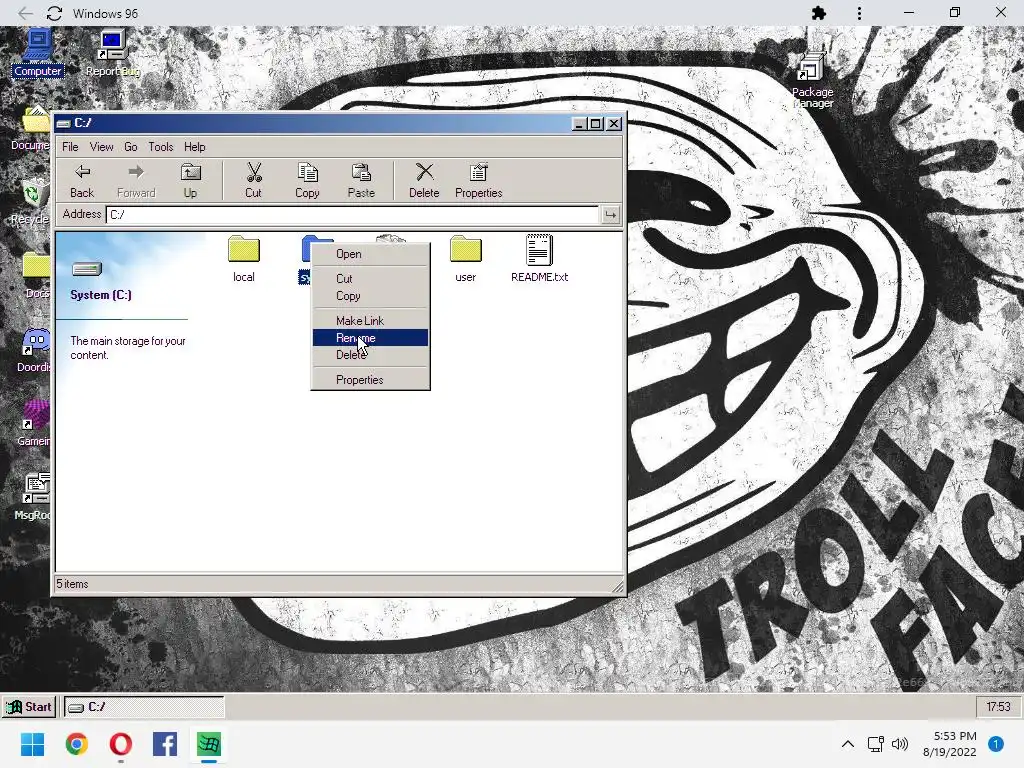This screenshot has width=1024, height=768.
Task: Click the Windows 96 Start button
Action: pos(29,707)
